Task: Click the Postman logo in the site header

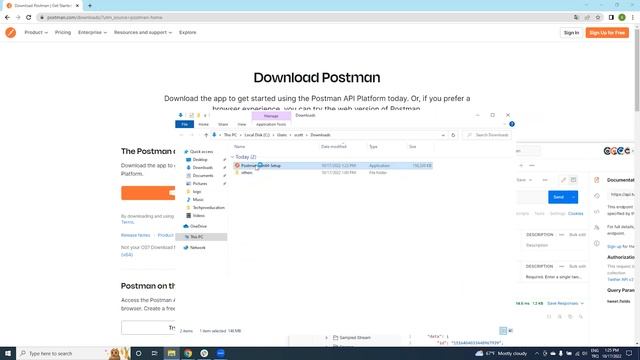Action: point(11,33)
